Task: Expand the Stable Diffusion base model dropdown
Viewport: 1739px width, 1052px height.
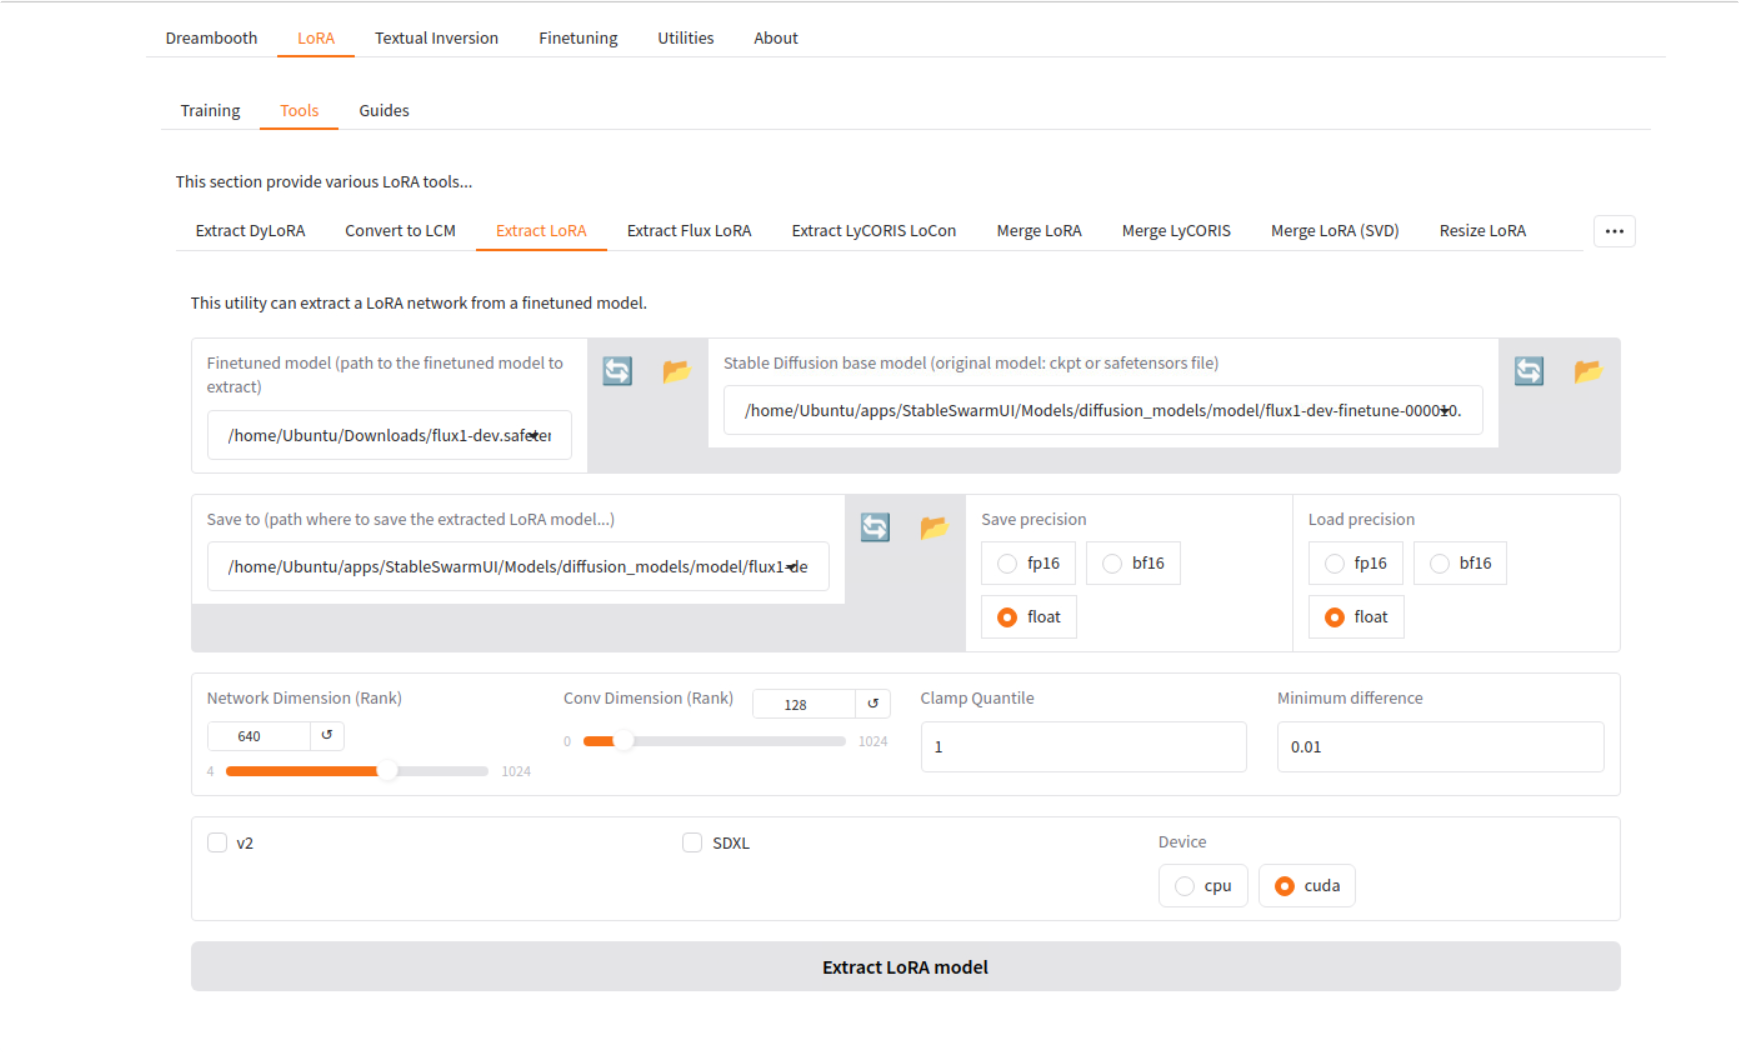Action: [x=1447, y=410]
